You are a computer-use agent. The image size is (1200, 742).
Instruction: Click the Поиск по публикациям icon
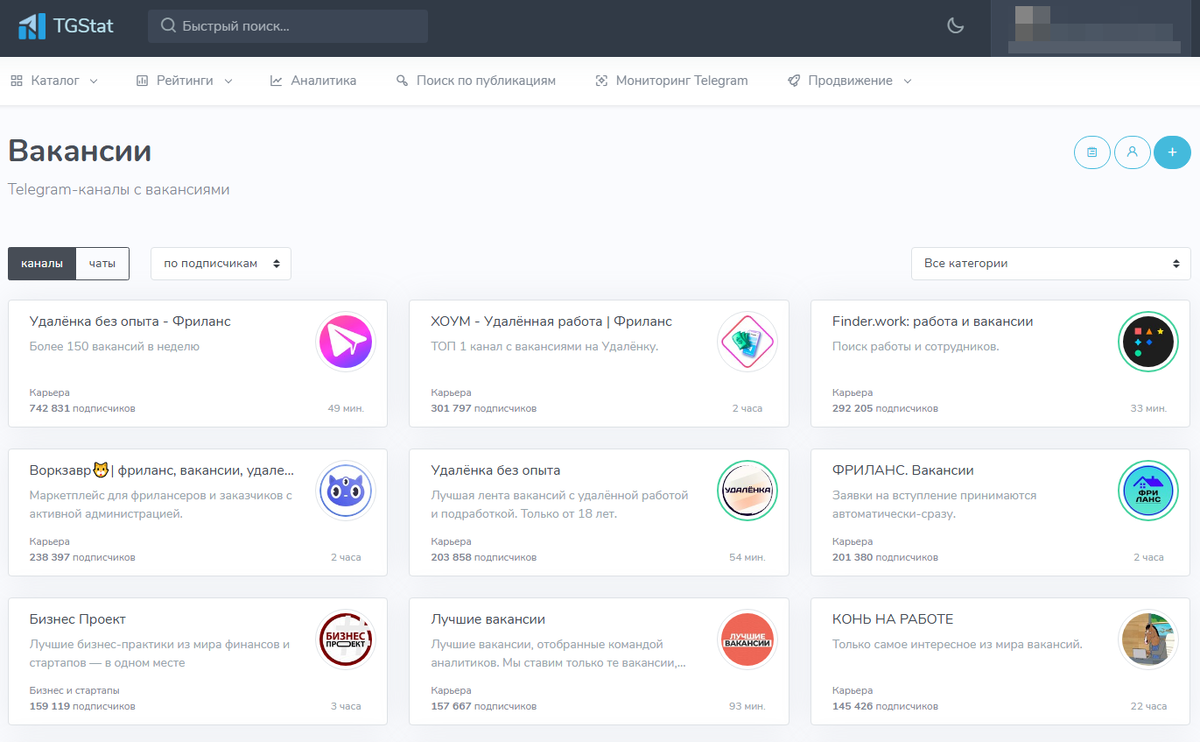pos(402,81)
